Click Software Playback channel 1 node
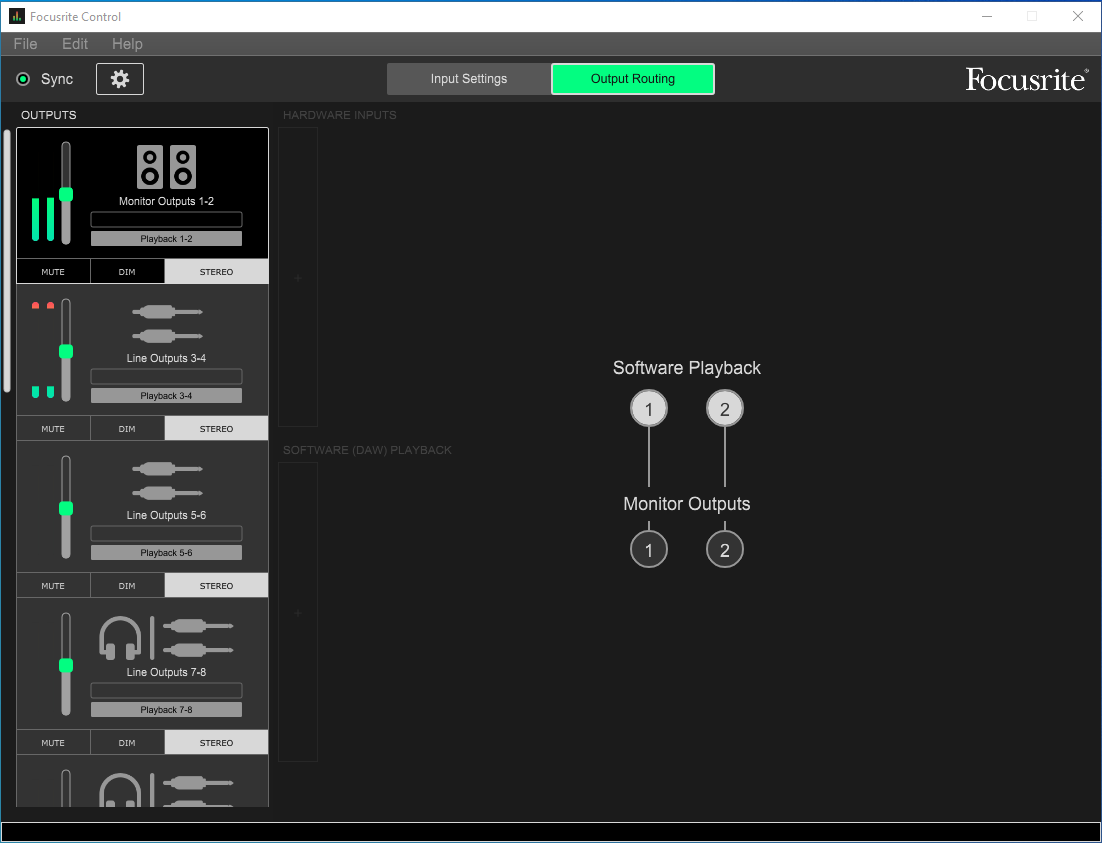Screen dimensions: 1102x843 (649, 408)
